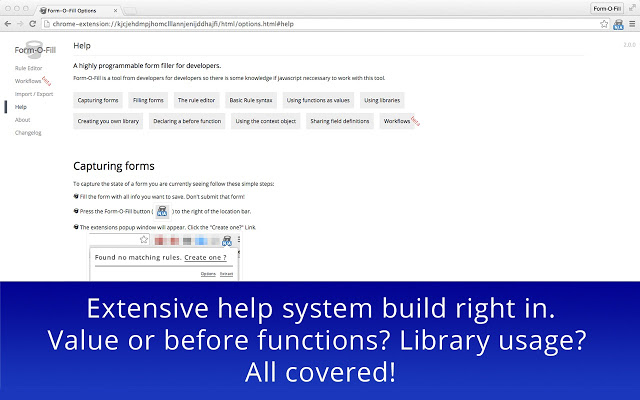The width and height of the screenshot is (640, 400).
Task: Open the Form-O-Fill extension toolbar icon
Action: (x=618, y=24)
